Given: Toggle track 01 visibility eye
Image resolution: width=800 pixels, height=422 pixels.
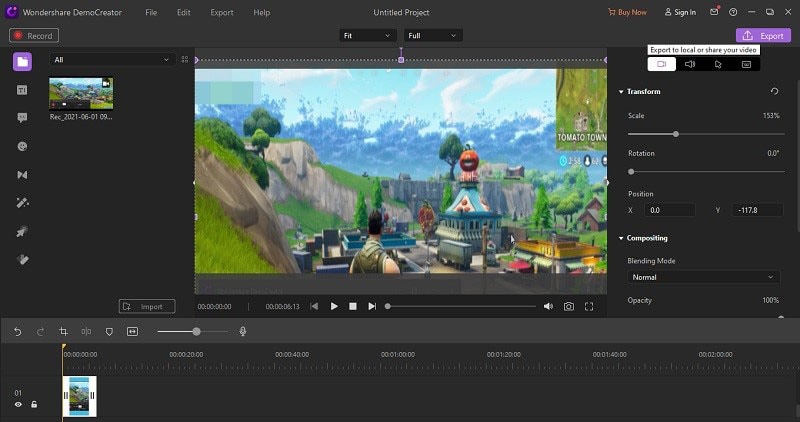Looking at the screenshot, I should (x=18, y=405).
